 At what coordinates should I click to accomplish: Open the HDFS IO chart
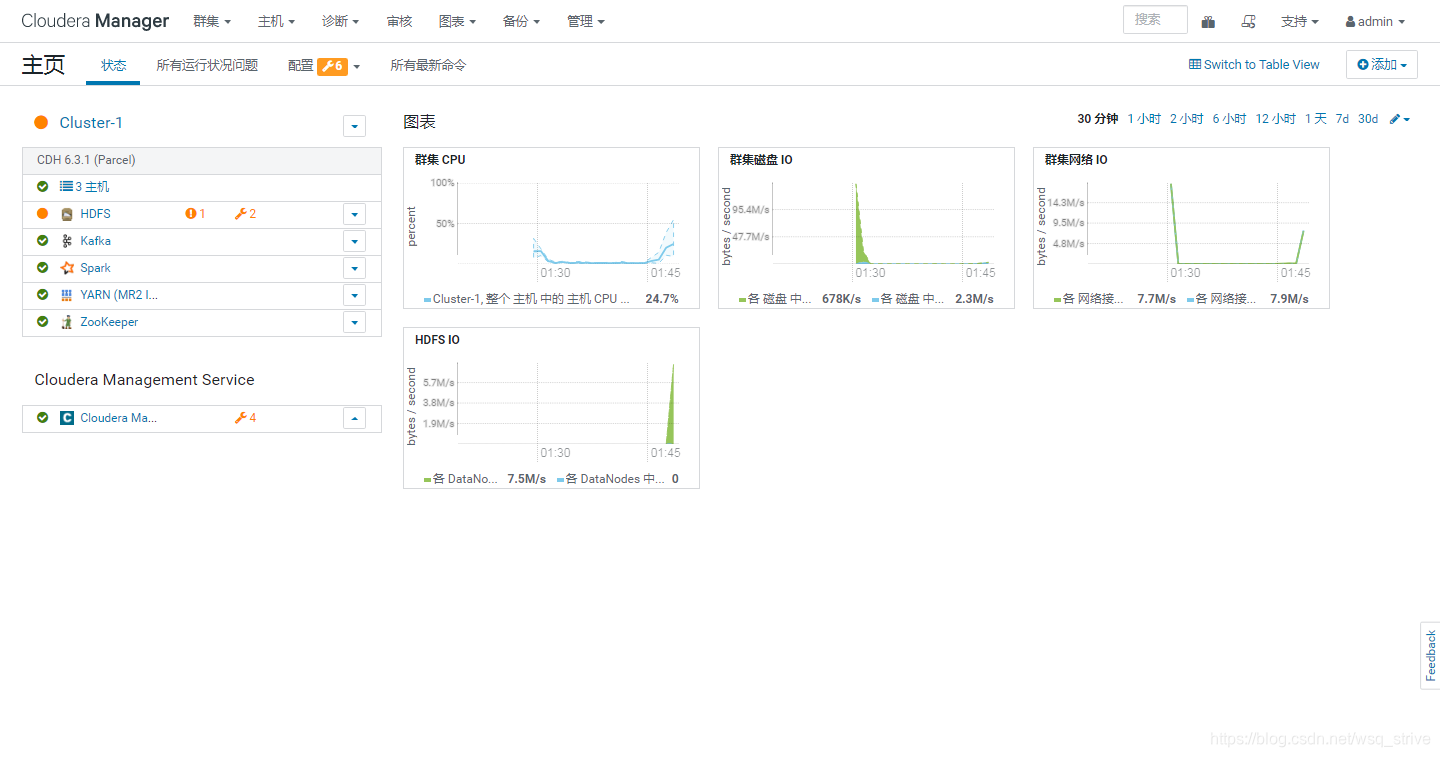click(x=551, y=408)
